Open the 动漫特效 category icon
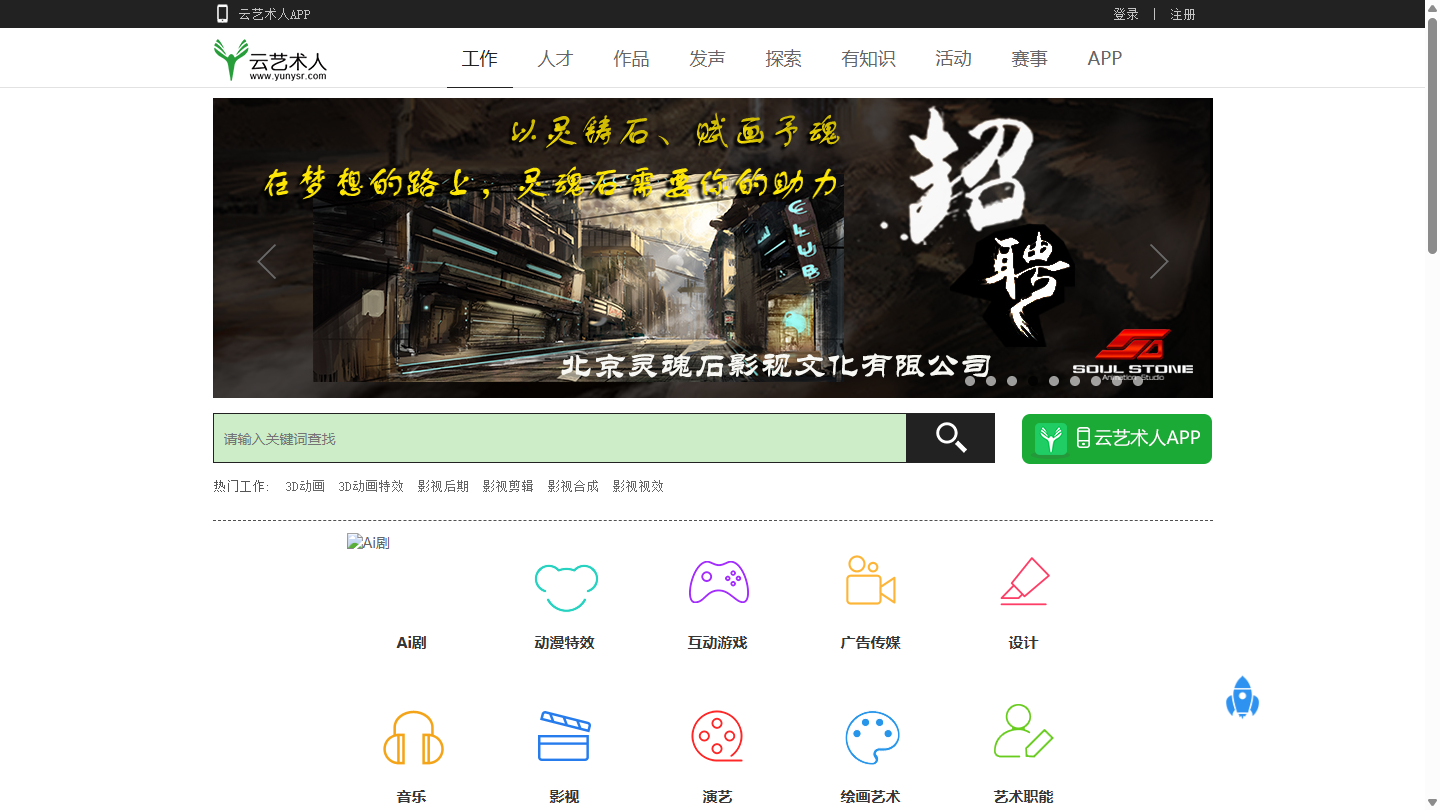Viewport: 1440px width, 810px height. (566, 587)
